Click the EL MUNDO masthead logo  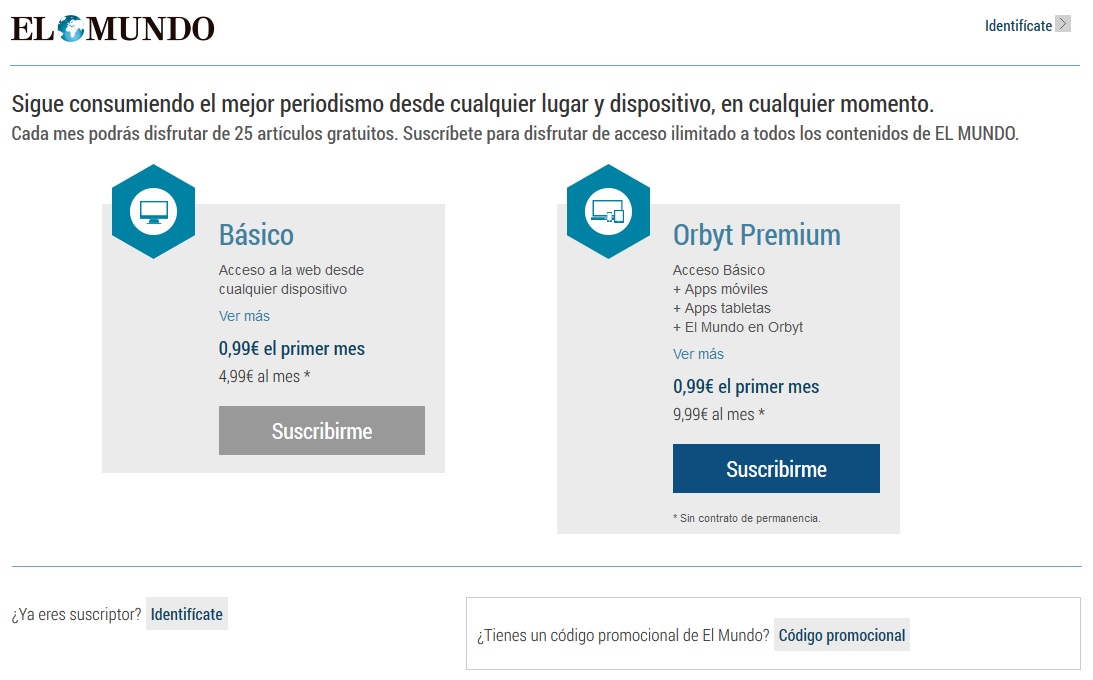tap(112, 28)
